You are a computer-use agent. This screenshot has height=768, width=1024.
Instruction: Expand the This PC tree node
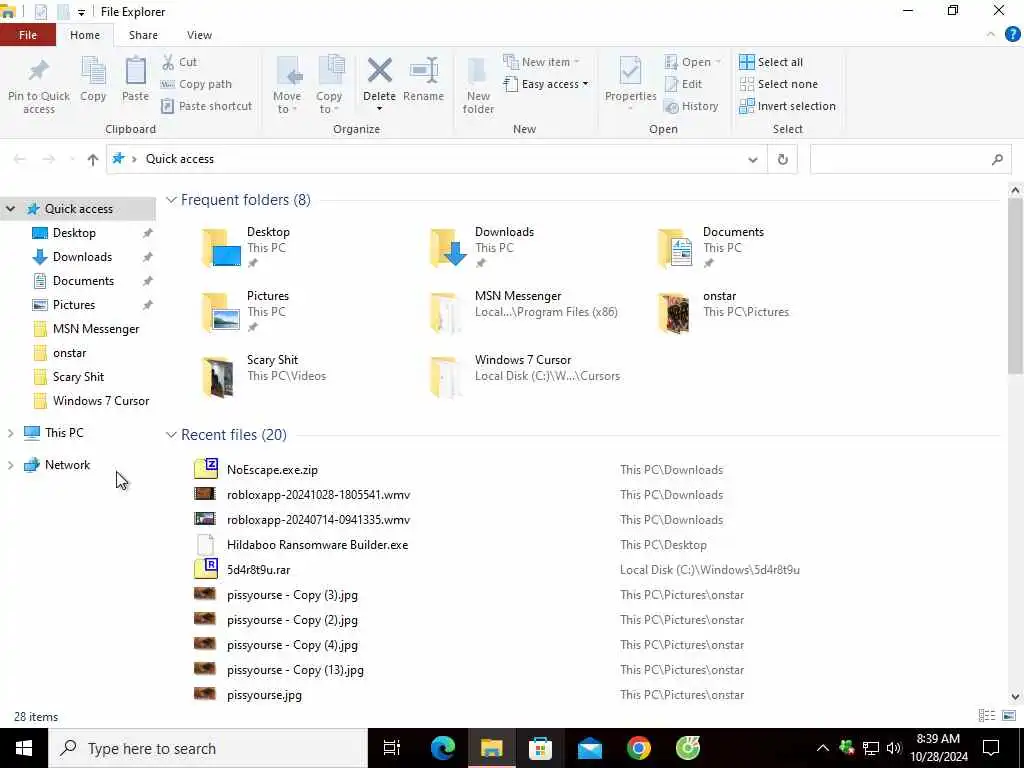point(10,433)
